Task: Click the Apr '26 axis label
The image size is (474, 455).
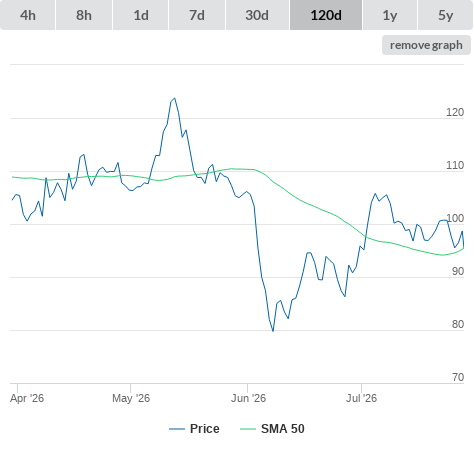Action: tap(27, 398)
